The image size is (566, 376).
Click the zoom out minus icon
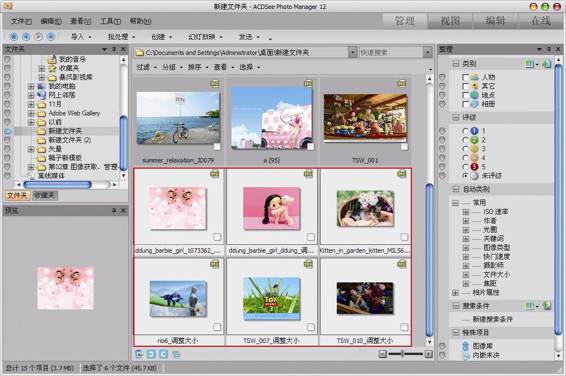pyautogui.click(x=383, y=354)
